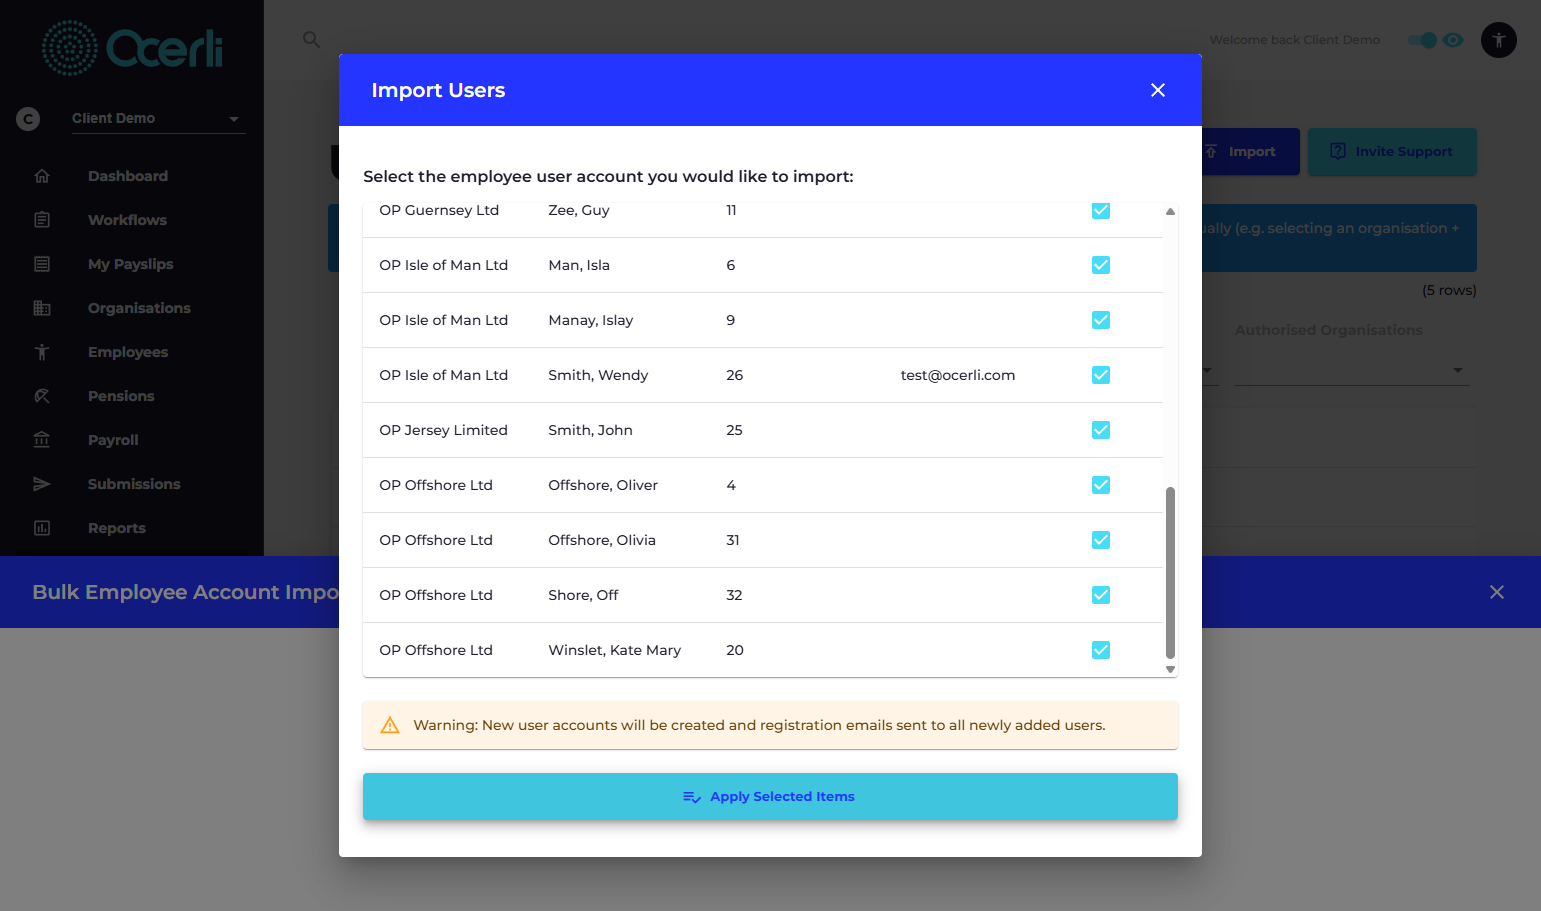Click the list scrollbar down arrow

click(x=1170, y=670)
